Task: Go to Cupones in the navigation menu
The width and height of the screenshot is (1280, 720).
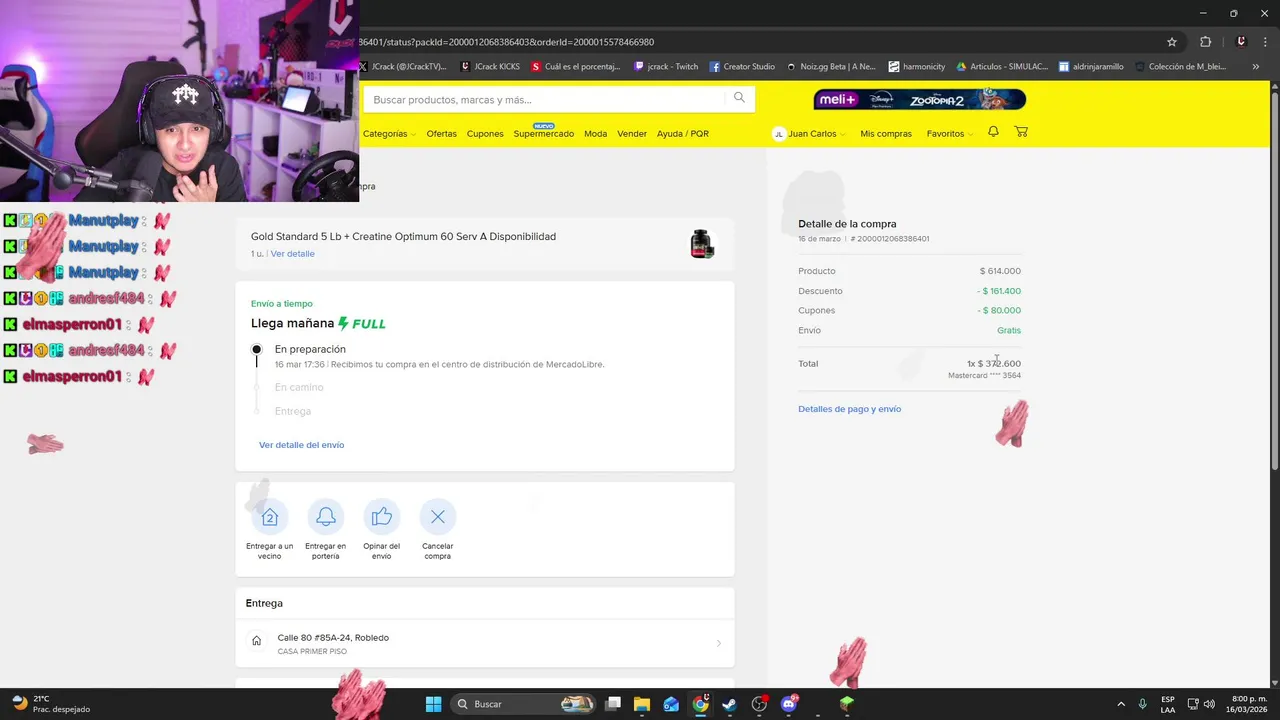Action: [485, 133]
